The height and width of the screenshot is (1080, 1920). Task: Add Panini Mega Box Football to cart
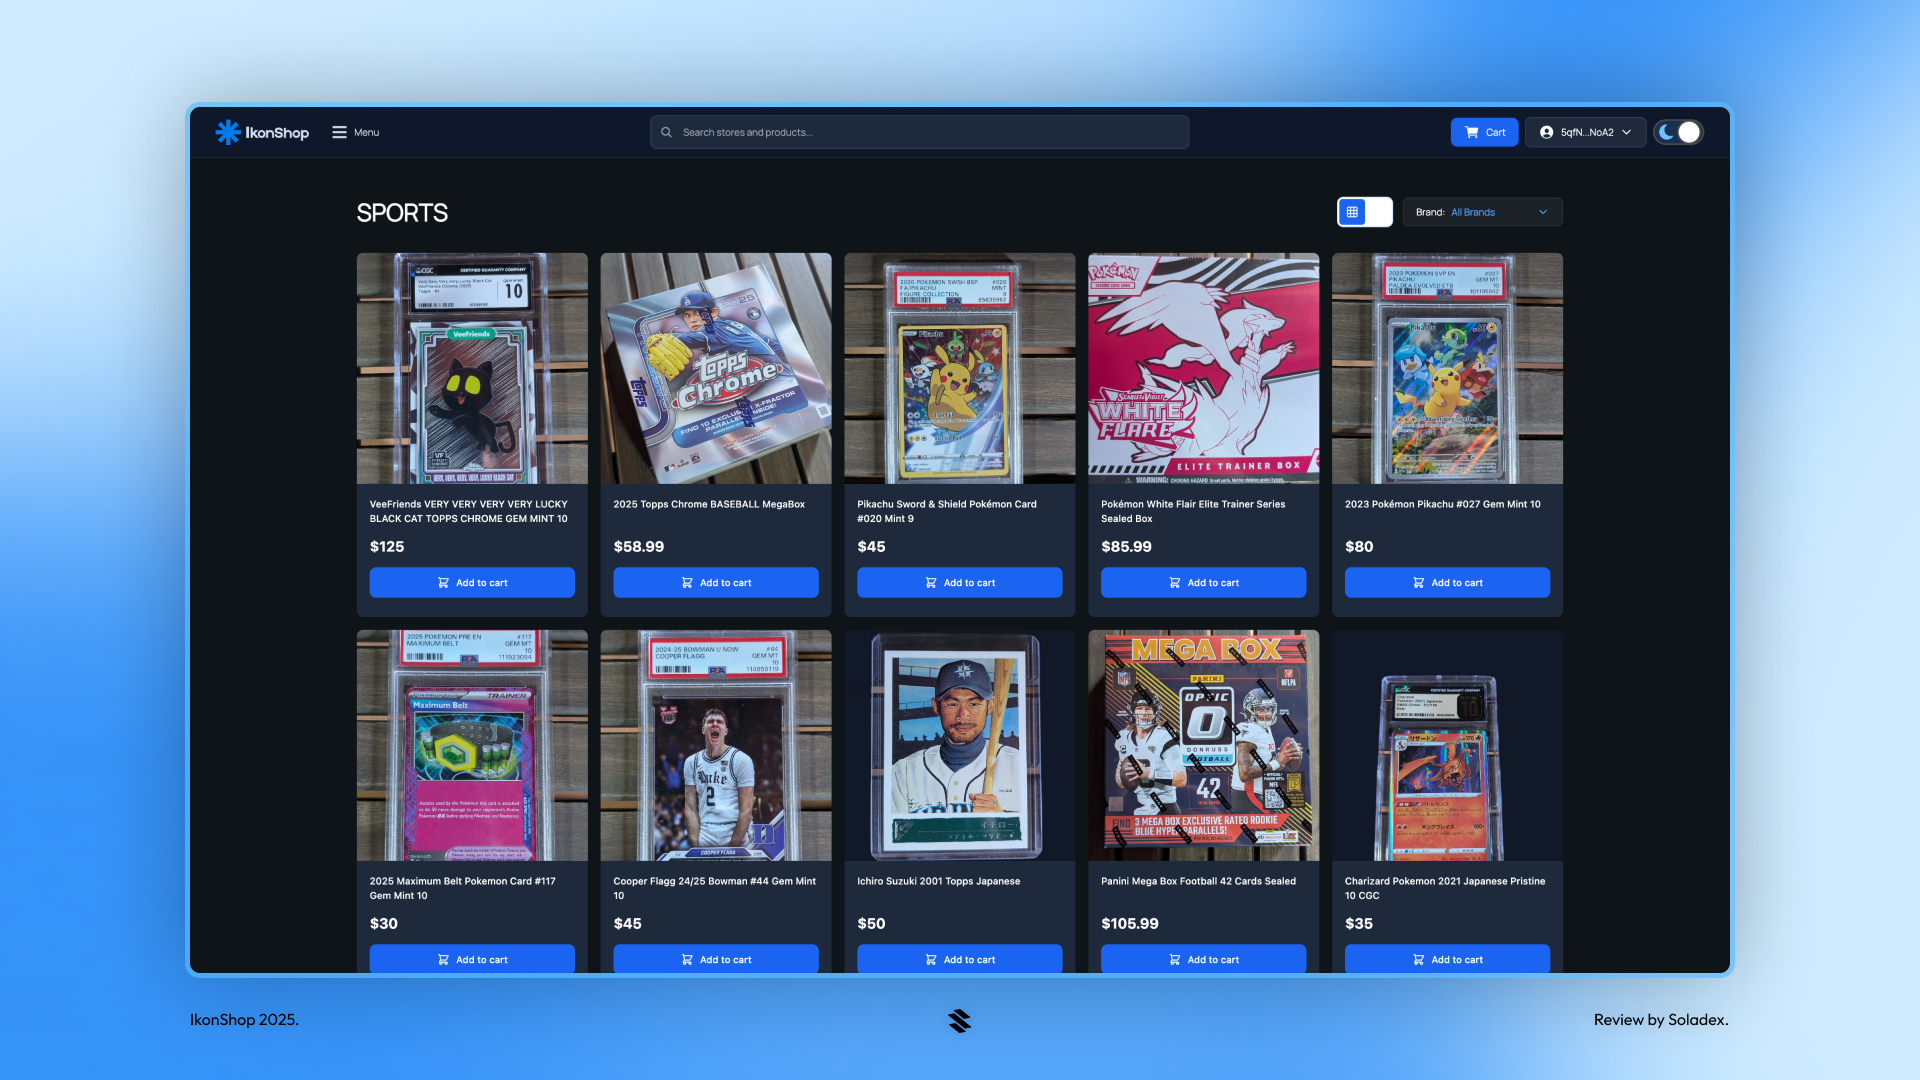[1204, 959]
